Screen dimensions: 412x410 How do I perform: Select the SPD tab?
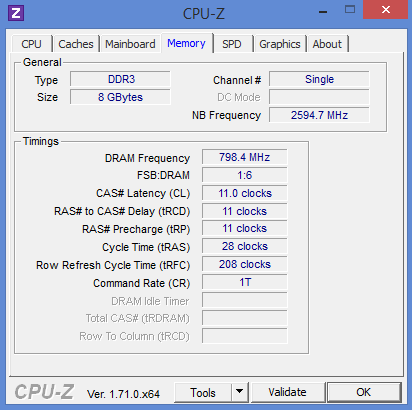(x=232, y=44)
